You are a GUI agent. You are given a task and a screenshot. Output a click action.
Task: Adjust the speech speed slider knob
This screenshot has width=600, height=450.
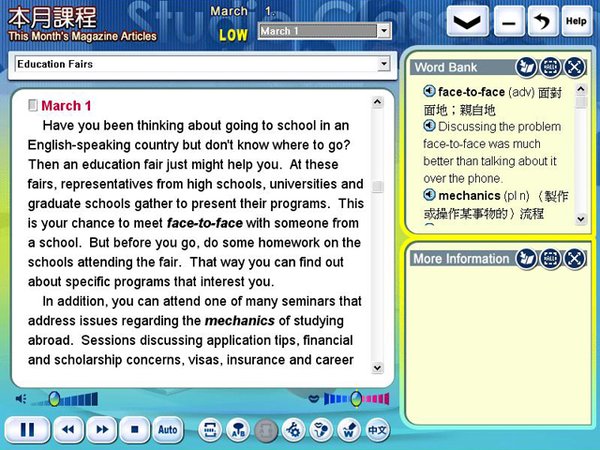click(356, 399)
